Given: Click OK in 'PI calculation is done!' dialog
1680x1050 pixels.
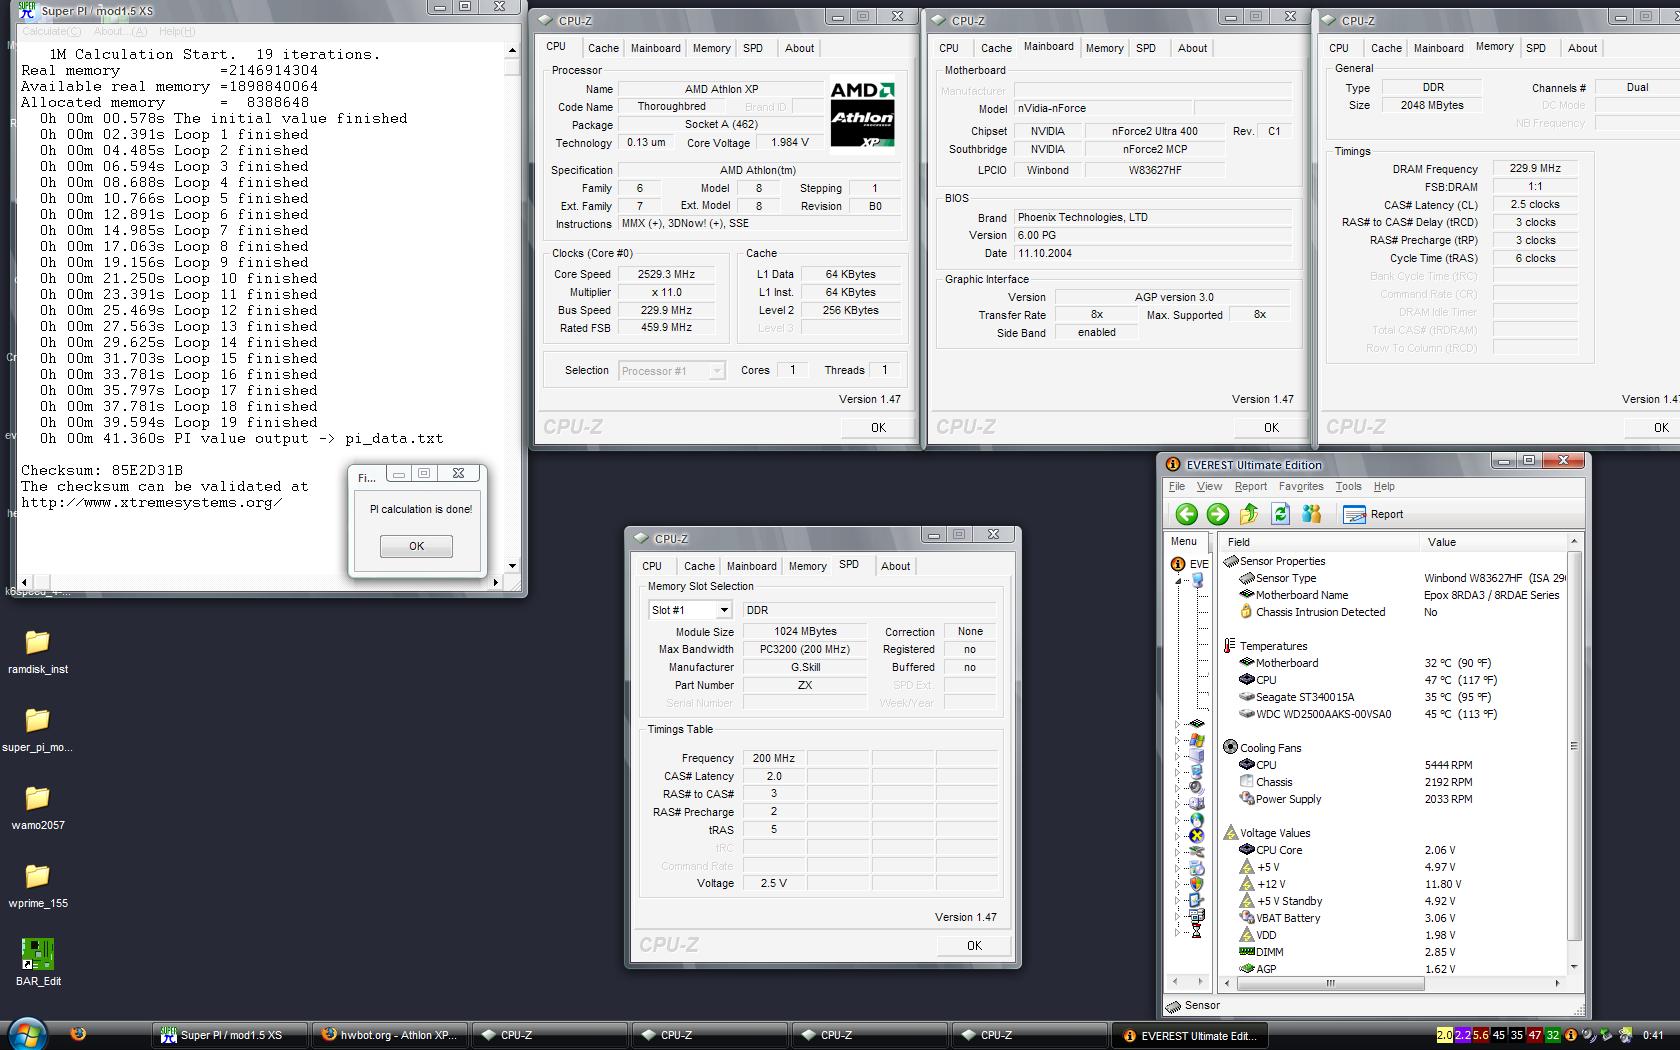Looking at the screenshot, I should (x=416, y=546).
